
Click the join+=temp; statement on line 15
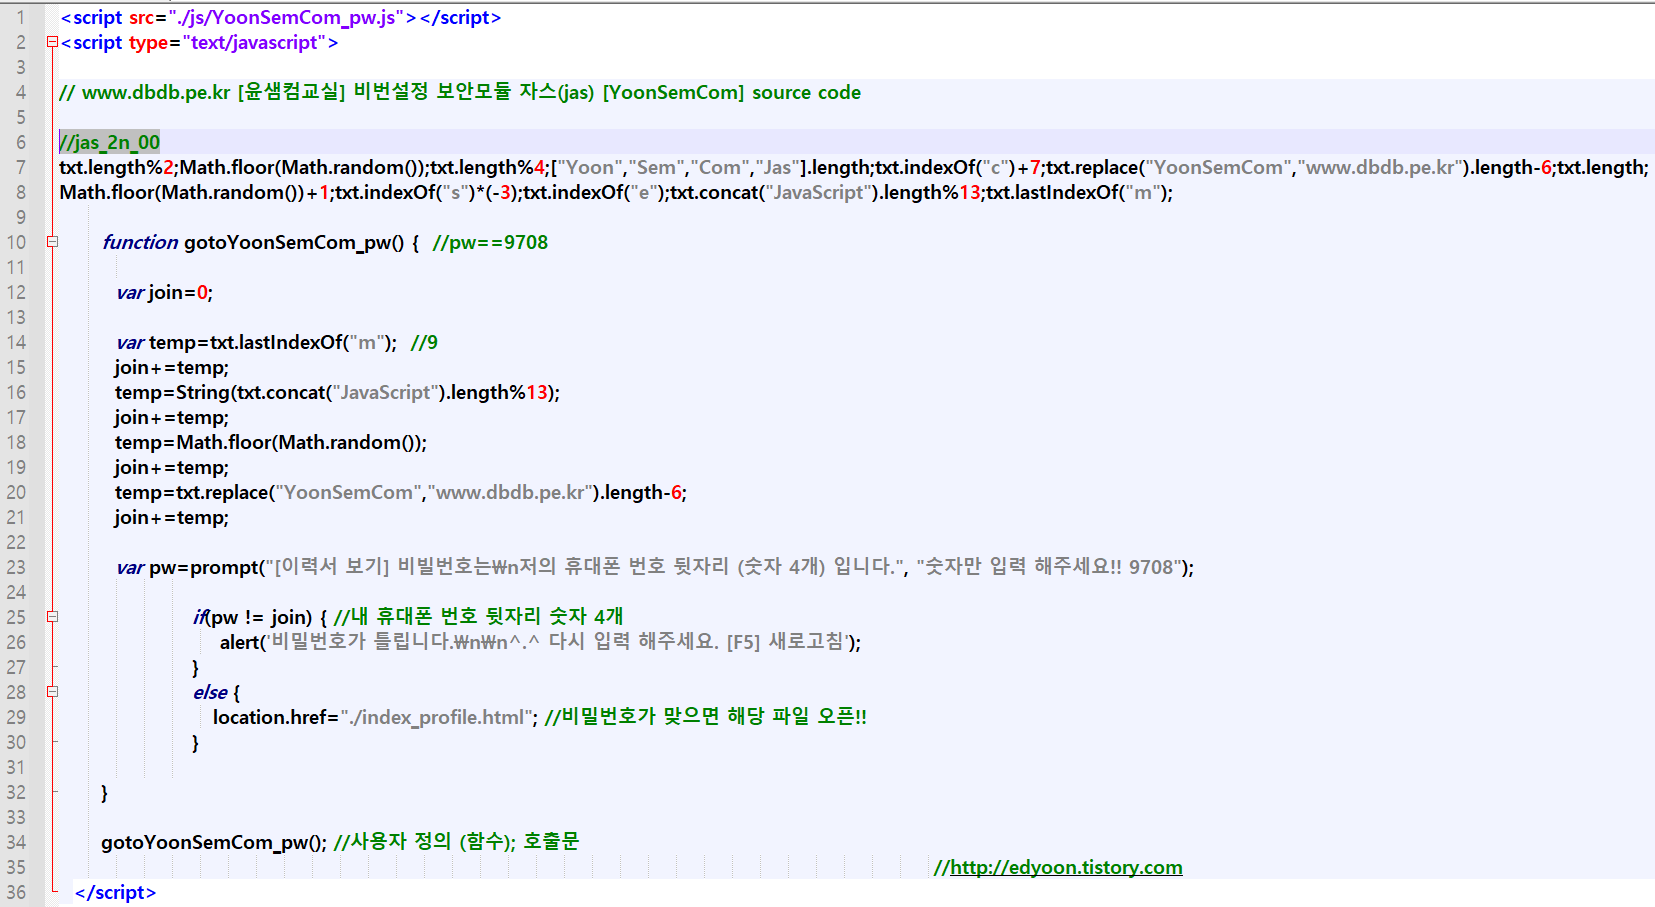click(x=171, y=367)
